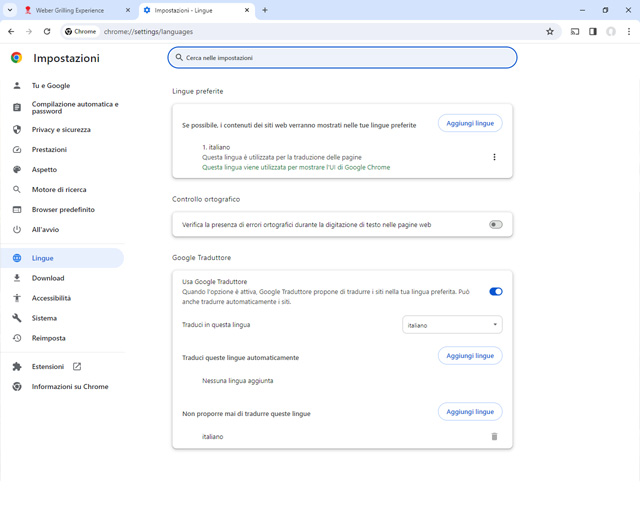640x512 pixels.
Task: Select the Impostazioni - Lingue tab
Action: click(197, 10)
